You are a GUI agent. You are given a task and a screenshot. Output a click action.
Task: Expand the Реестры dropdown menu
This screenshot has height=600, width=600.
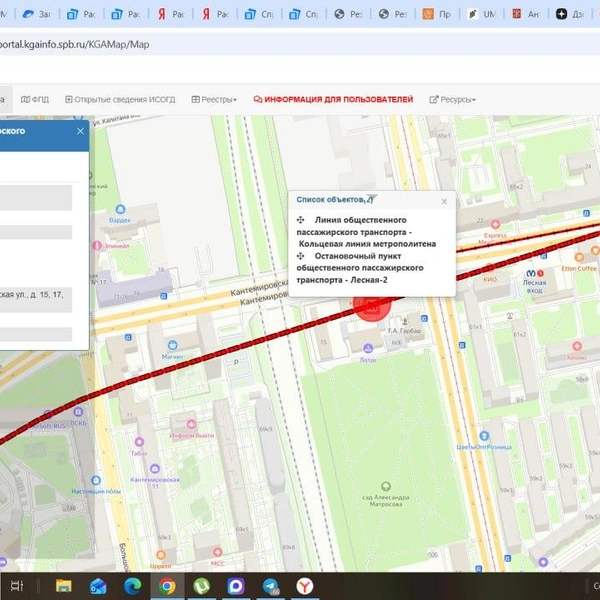(x=214, y=99)
